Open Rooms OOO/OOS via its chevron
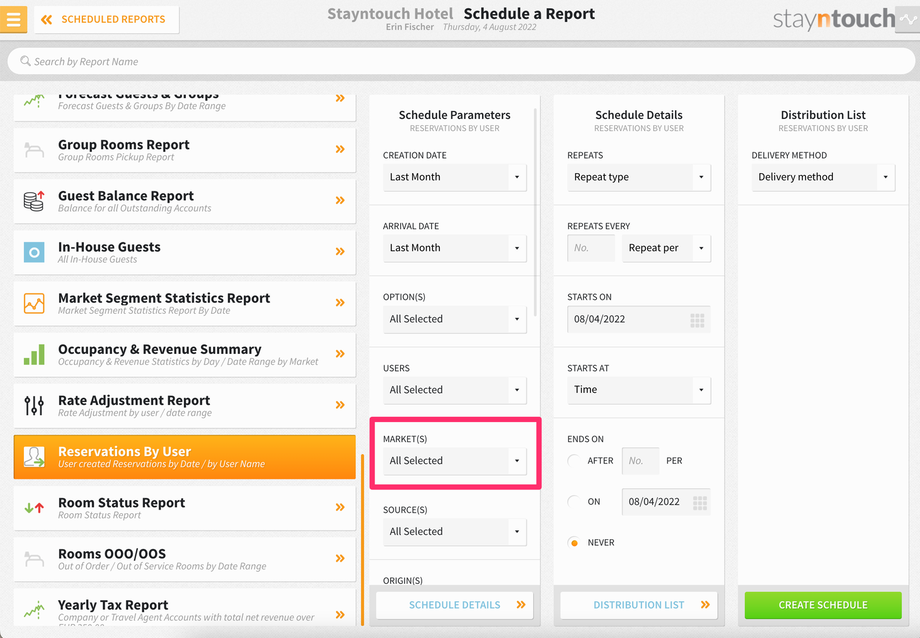The width and height of the screenshot is (920, 638). coord(340,558)
